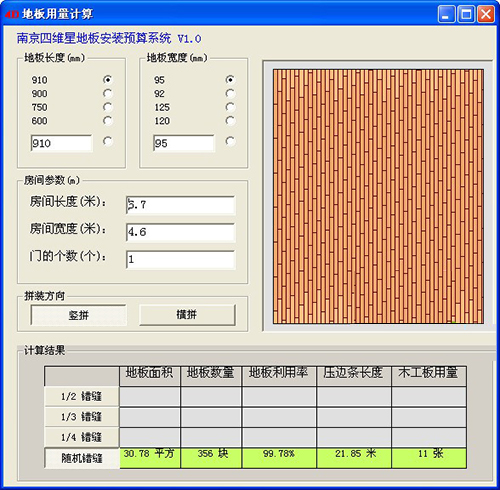500x490 pixels.
Task: Click the 地板数量 column header
Action: [x=211, y=376]
